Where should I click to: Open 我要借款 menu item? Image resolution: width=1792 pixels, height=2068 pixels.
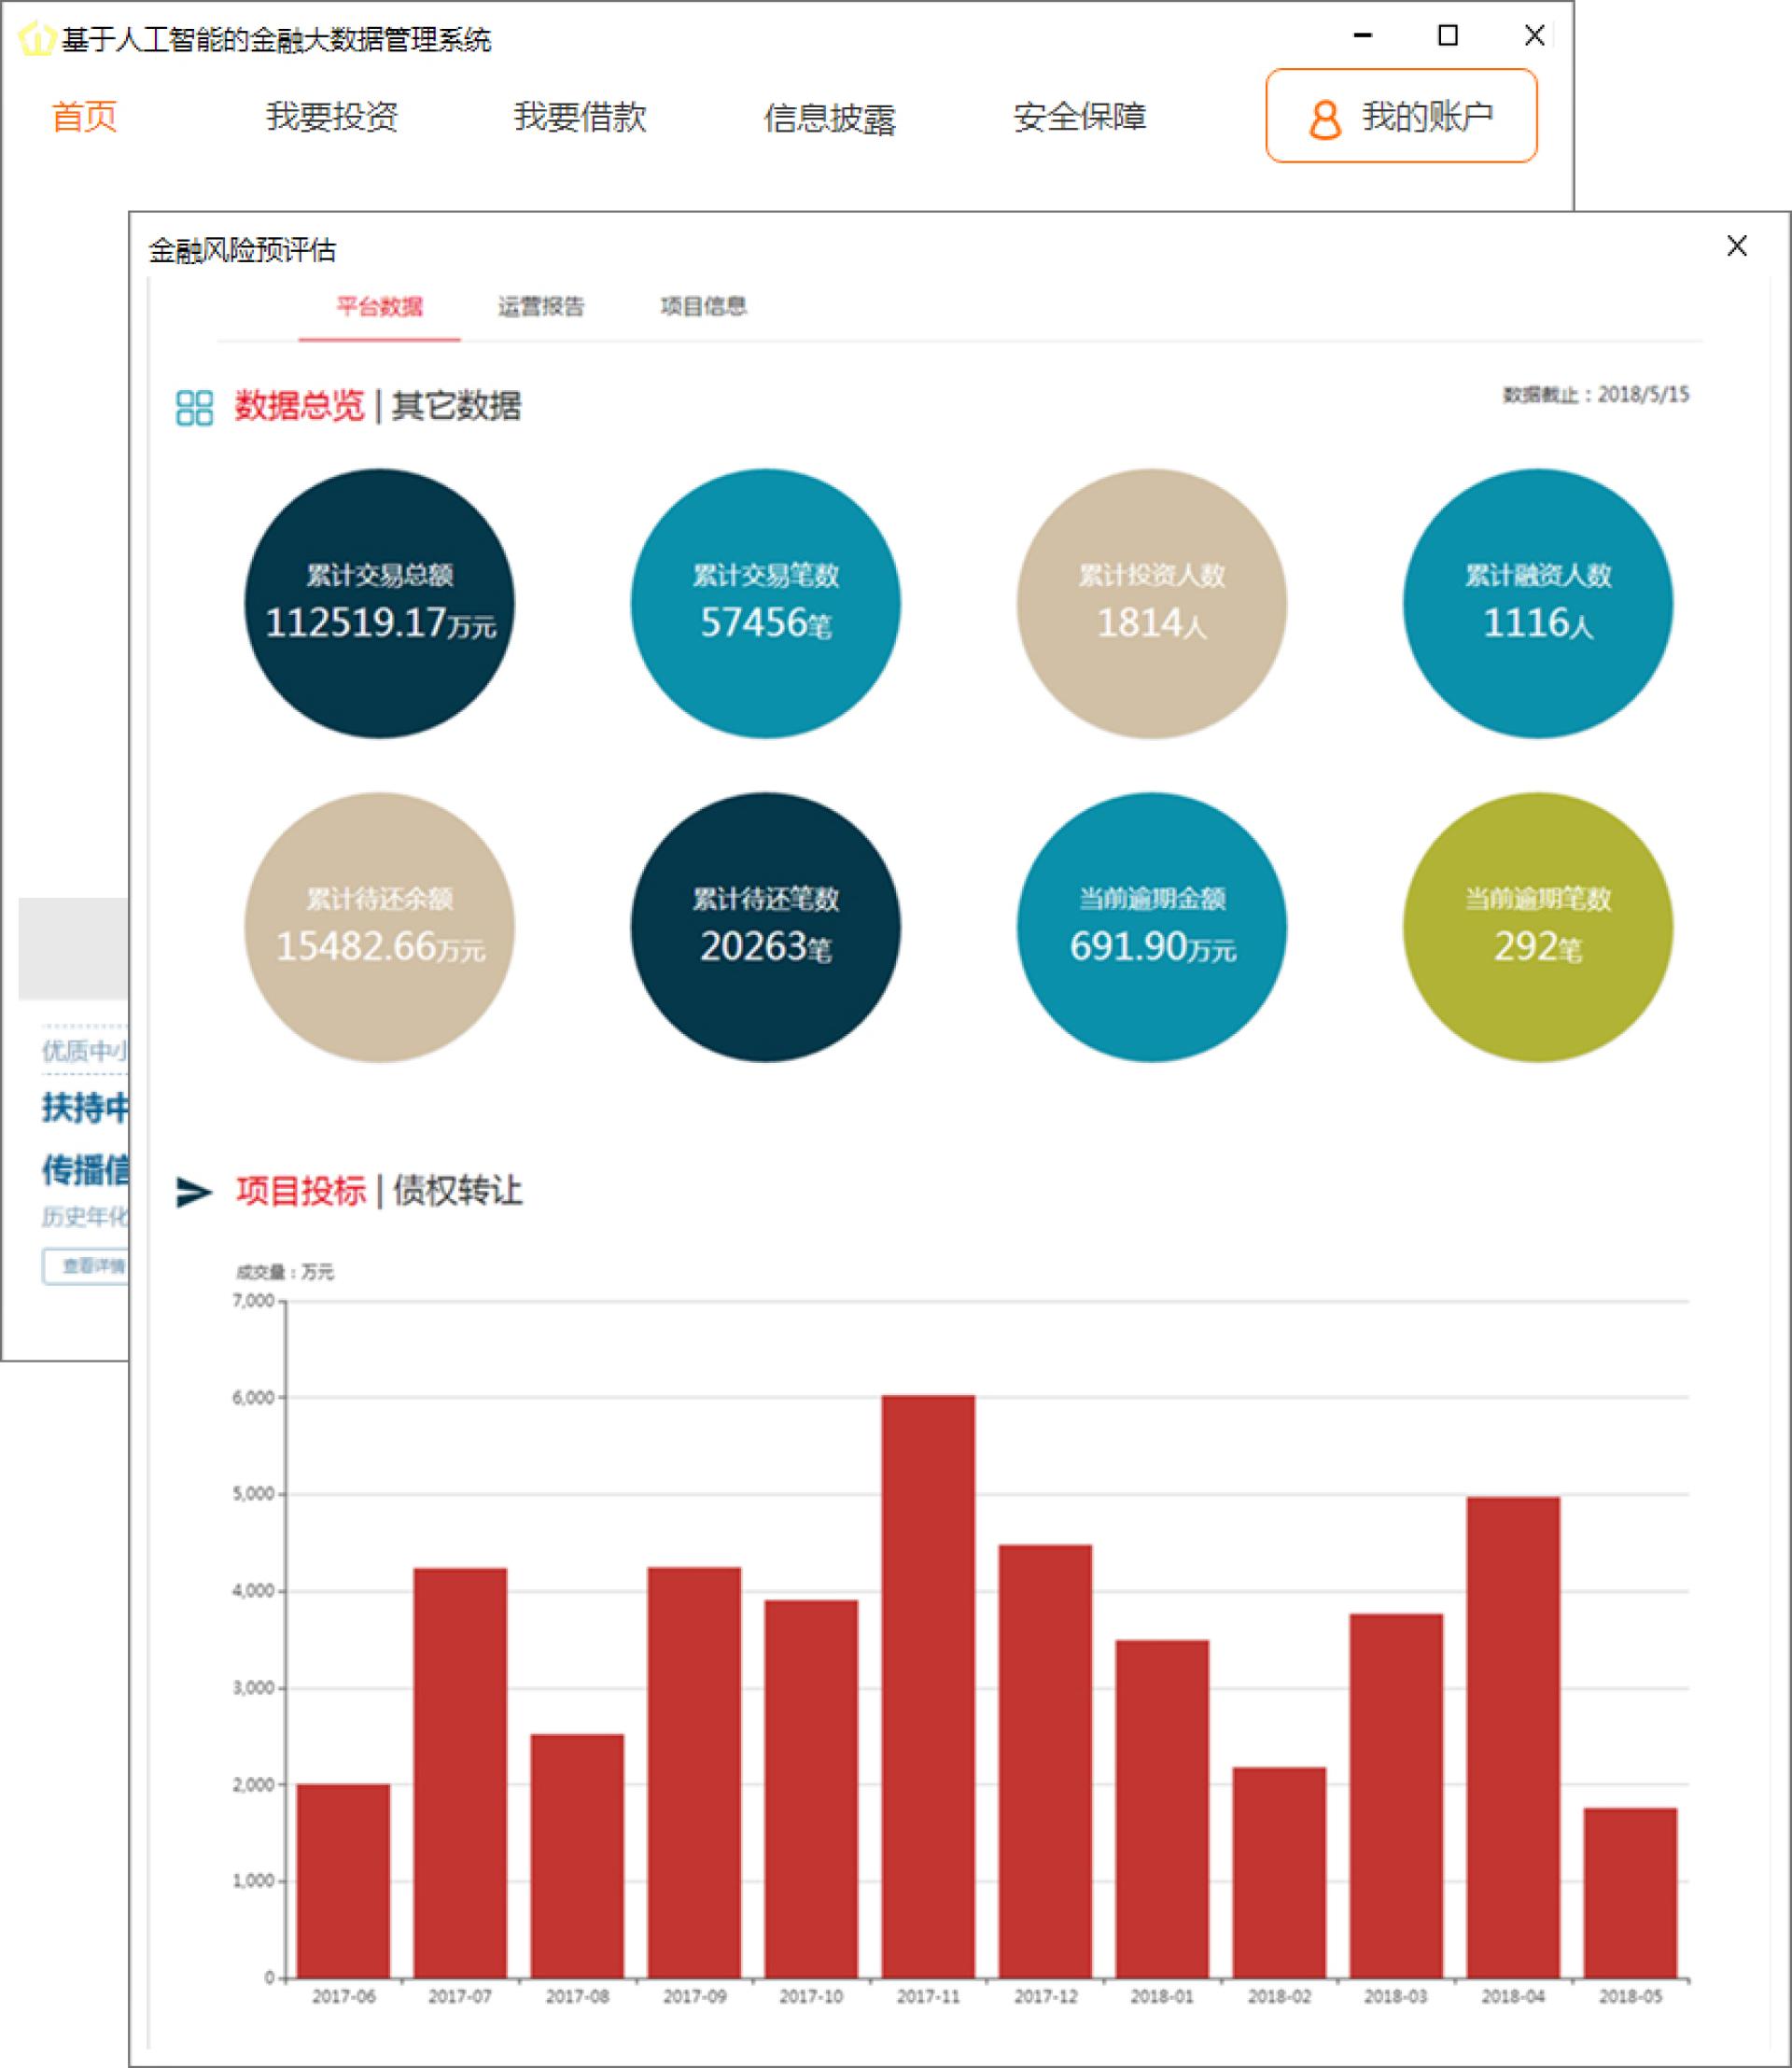click(580, 117)
